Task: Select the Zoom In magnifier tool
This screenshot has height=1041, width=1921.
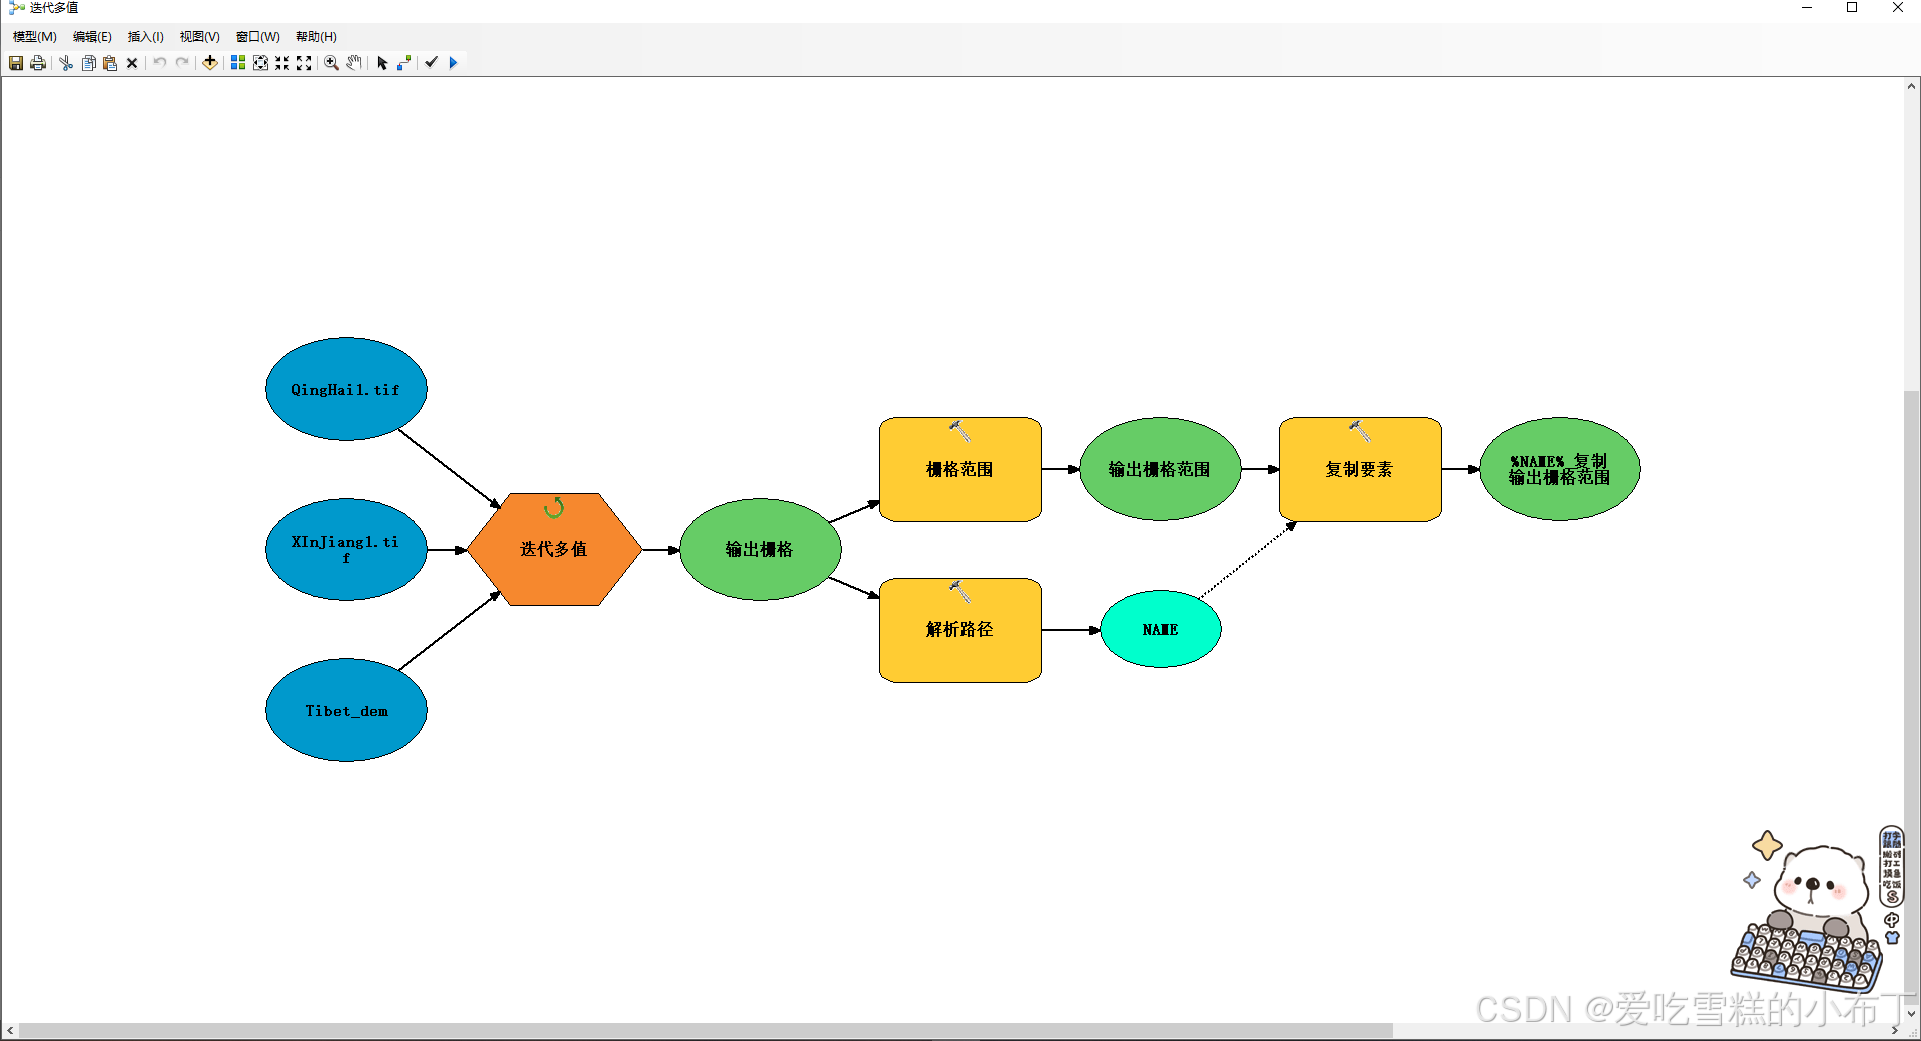Action: click(331, 63)
